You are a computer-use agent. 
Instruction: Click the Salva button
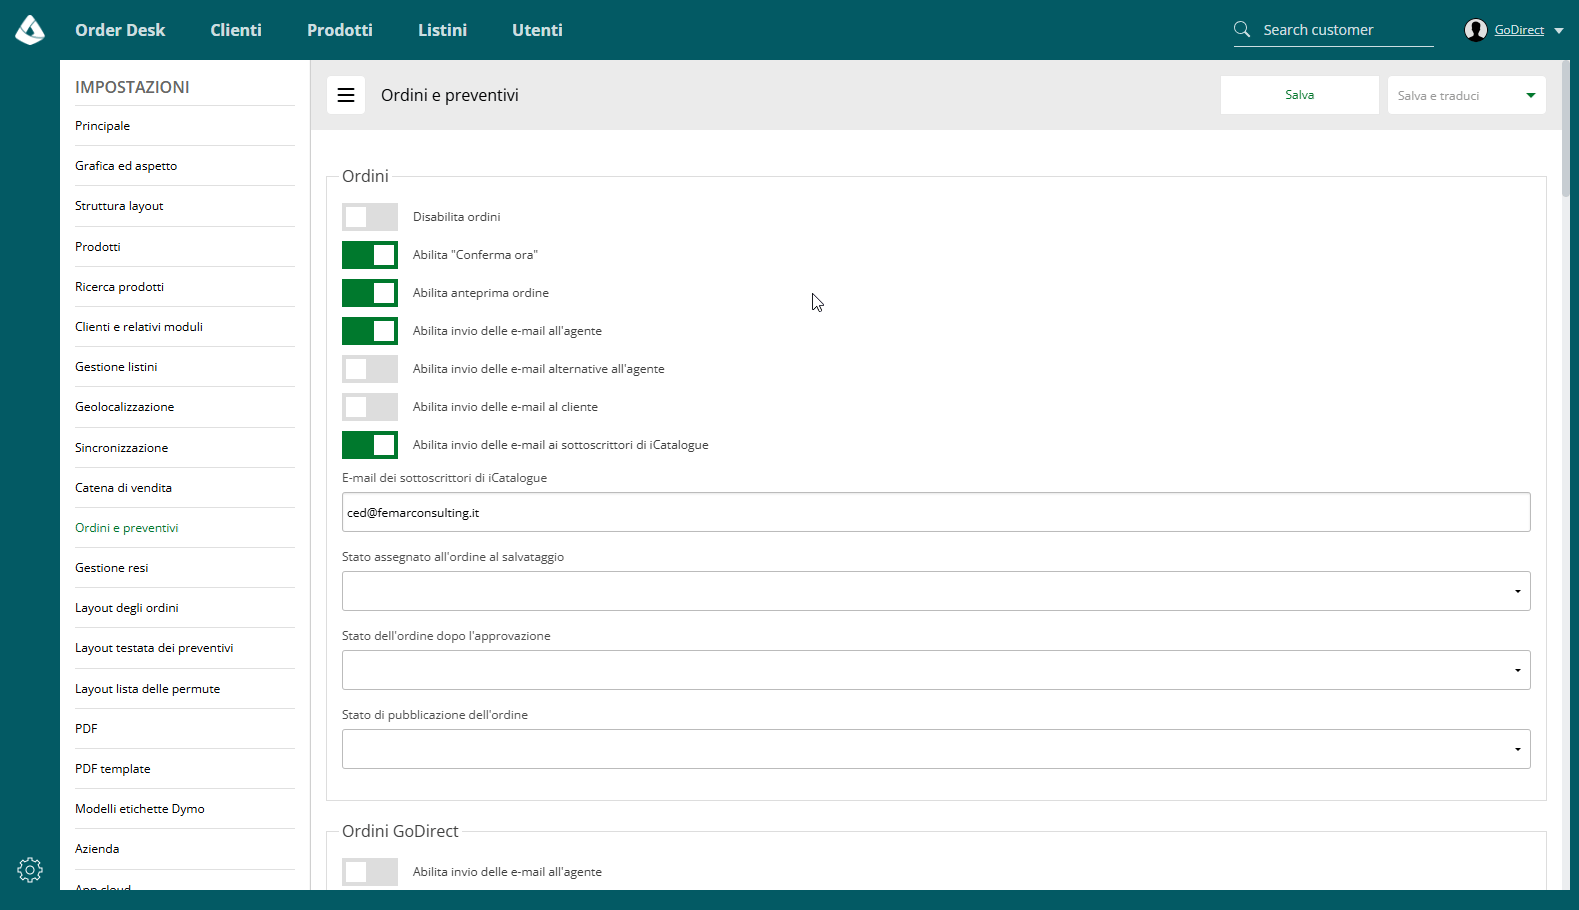[x=1300, y=95]
